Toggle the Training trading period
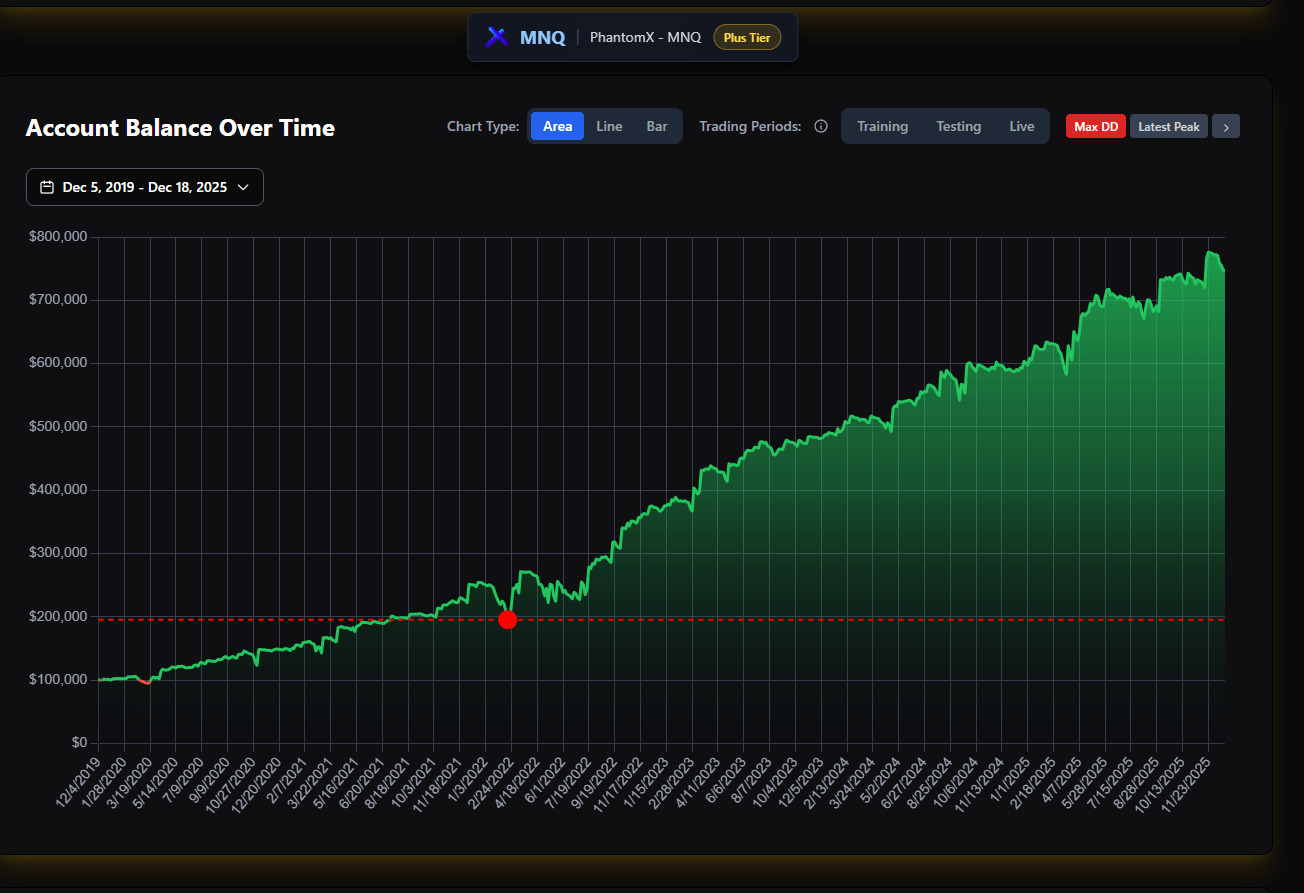Screen dimensions: 1304x893 (x=882, y=126)
